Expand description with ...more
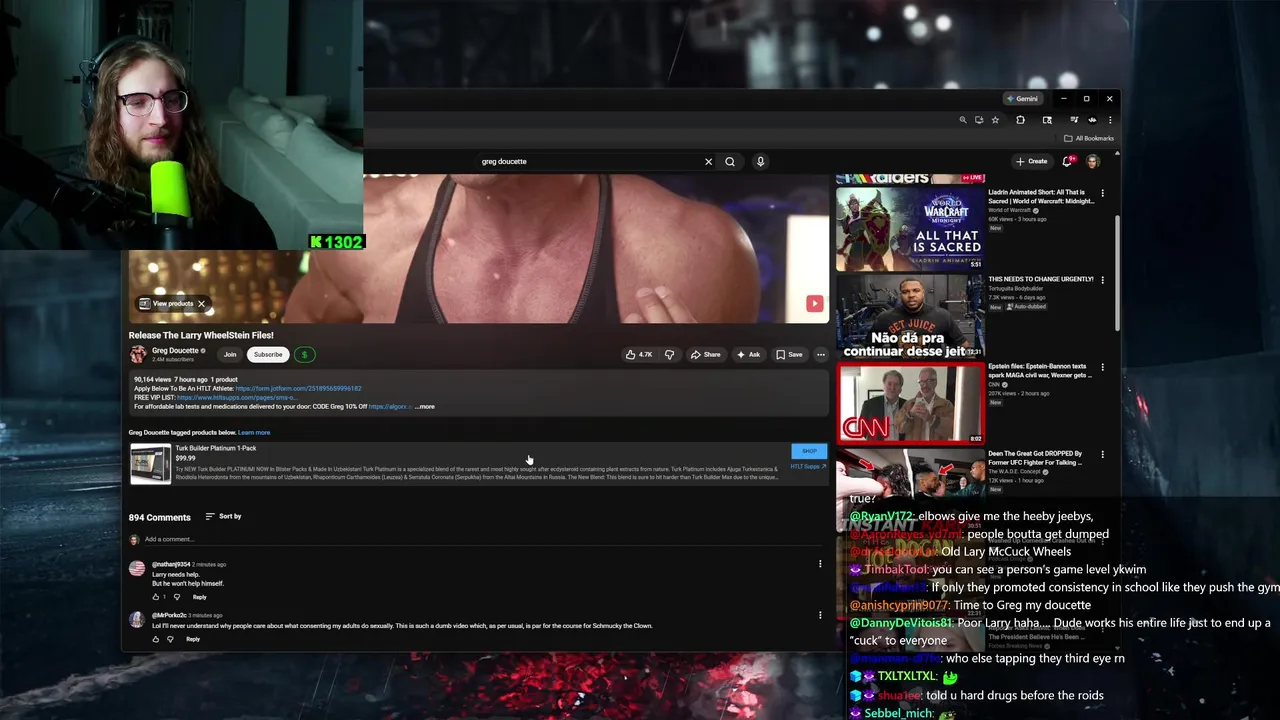The image size is (1280, 720). point(424,406)
